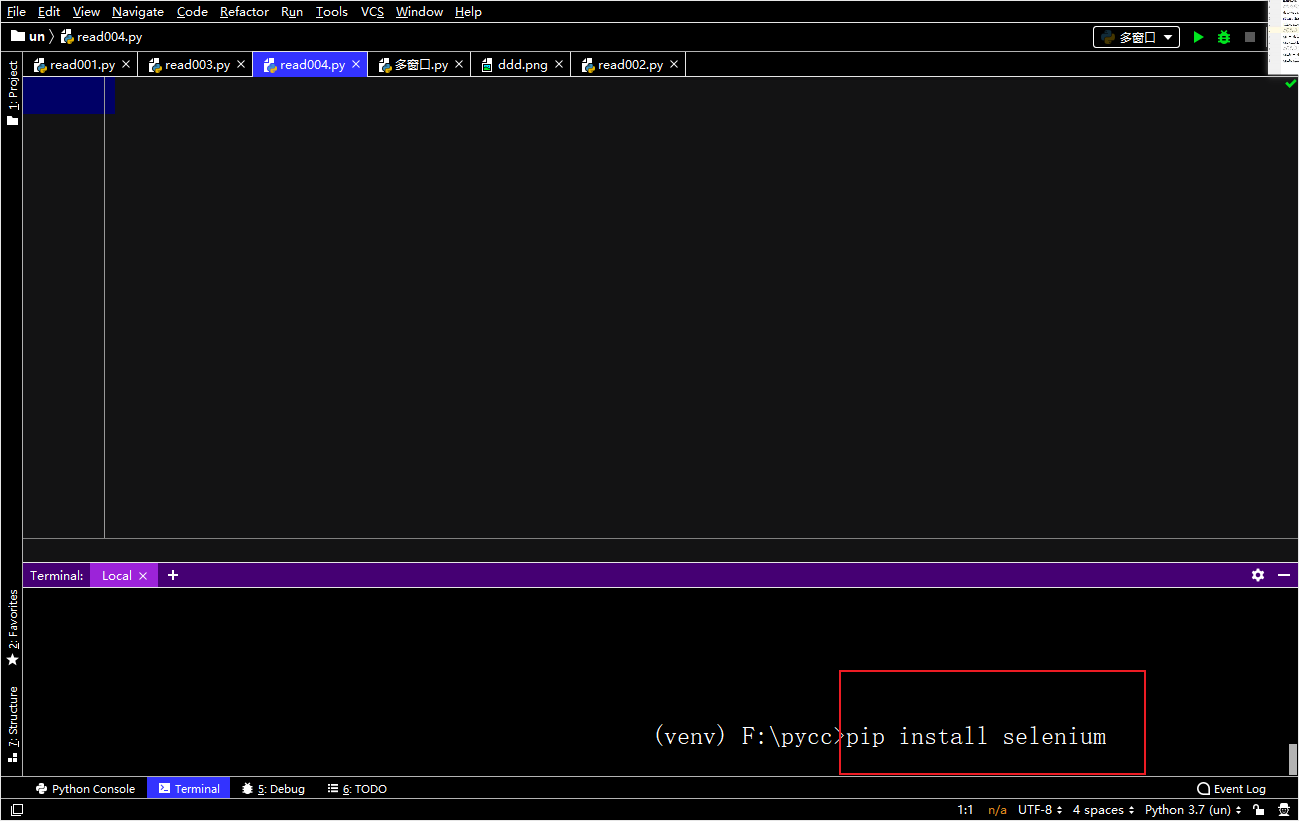Switch to the ddd.png tab
The height and width of the screenshot is (821, 1299).
tap(521, 64)
